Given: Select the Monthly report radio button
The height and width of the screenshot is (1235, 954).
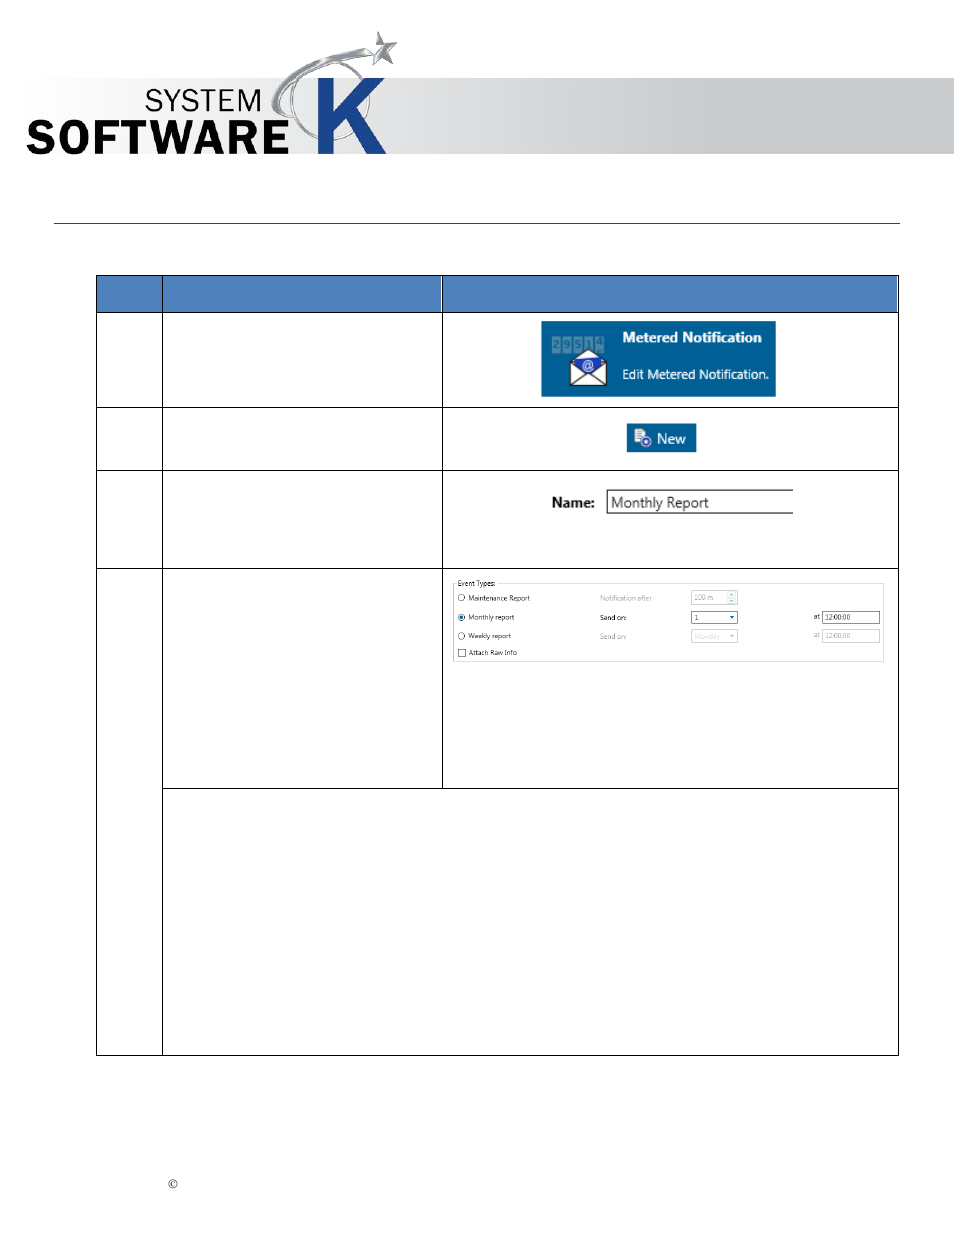Looking at the screenshot, I should point(461,617).
